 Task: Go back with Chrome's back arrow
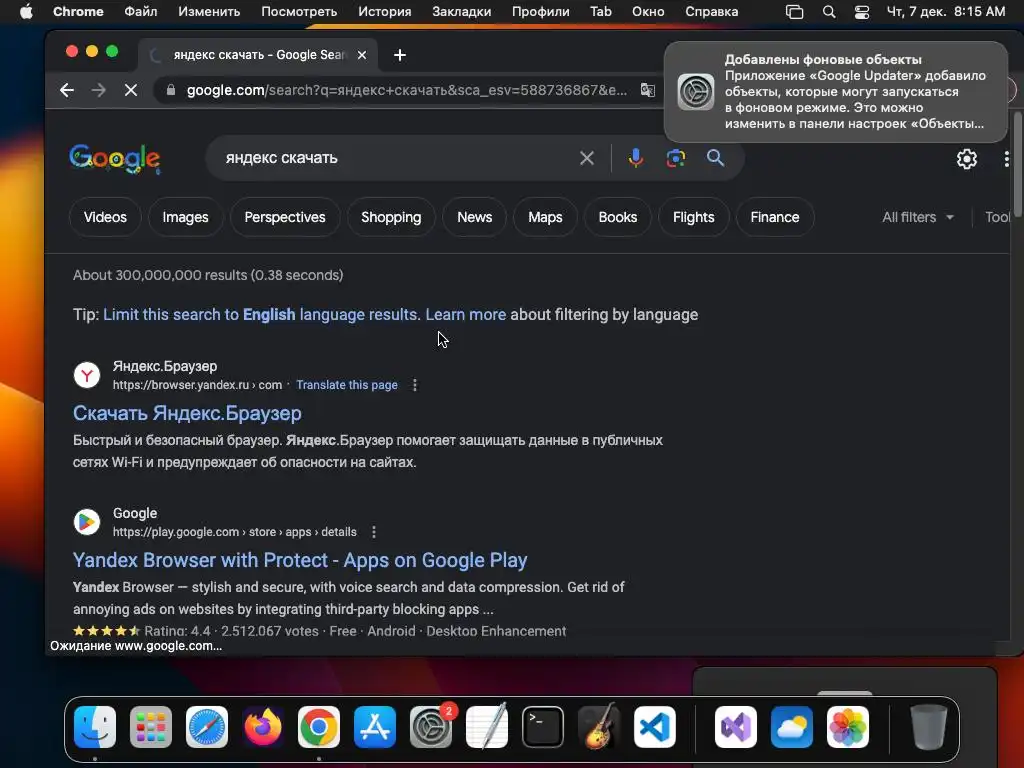point(67,90)
